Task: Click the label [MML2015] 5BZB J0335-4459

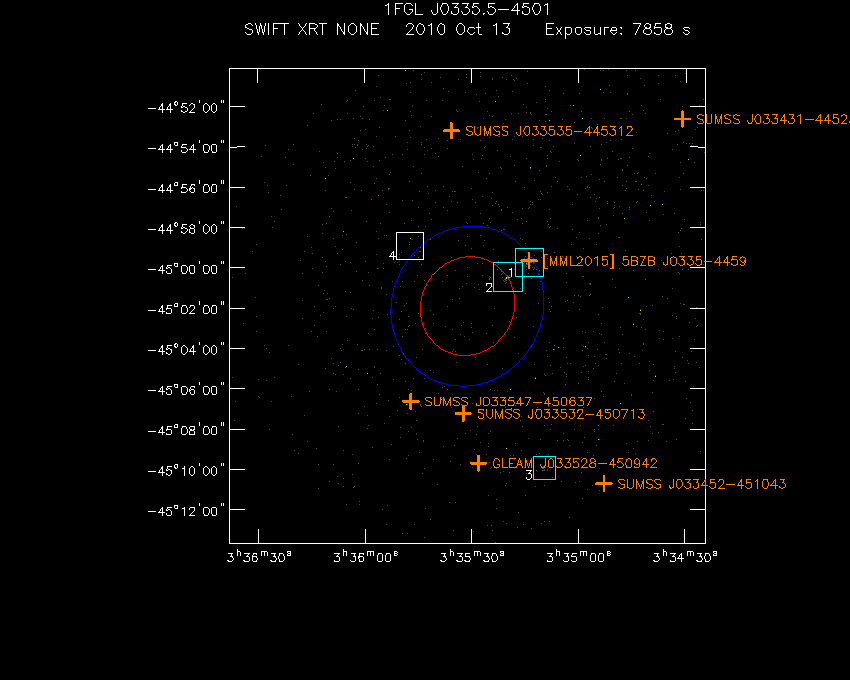Action: pyautogui.click(x=645, y=261)
